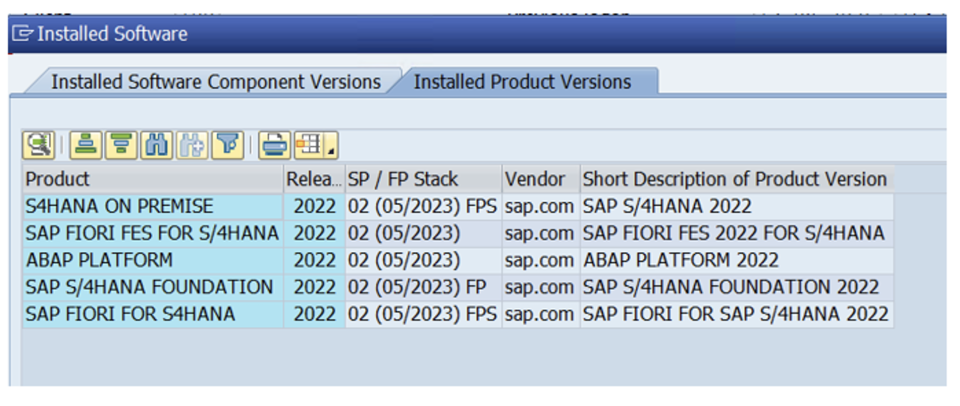This screenshot has height=406, width=960.
Task: Select the SAP S/4HANA FOUNDATION product cell
Action: click(149, 287)
